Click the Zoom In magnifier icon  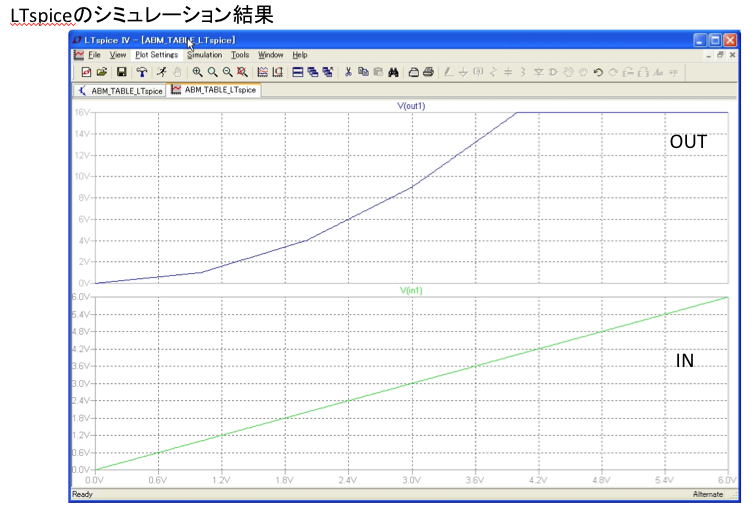tap(197, 72)
